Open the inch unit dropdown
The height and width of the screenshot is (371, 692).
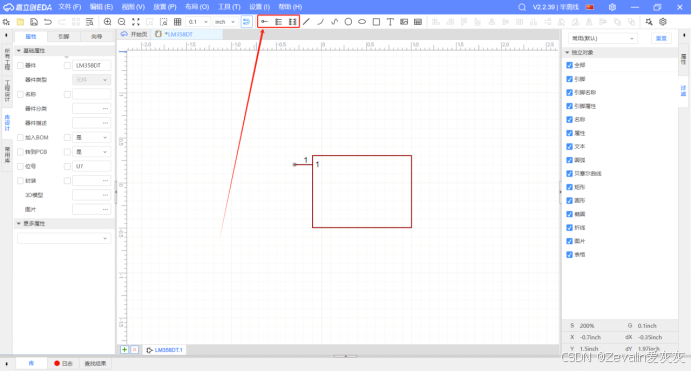click(x=225, y=22)
